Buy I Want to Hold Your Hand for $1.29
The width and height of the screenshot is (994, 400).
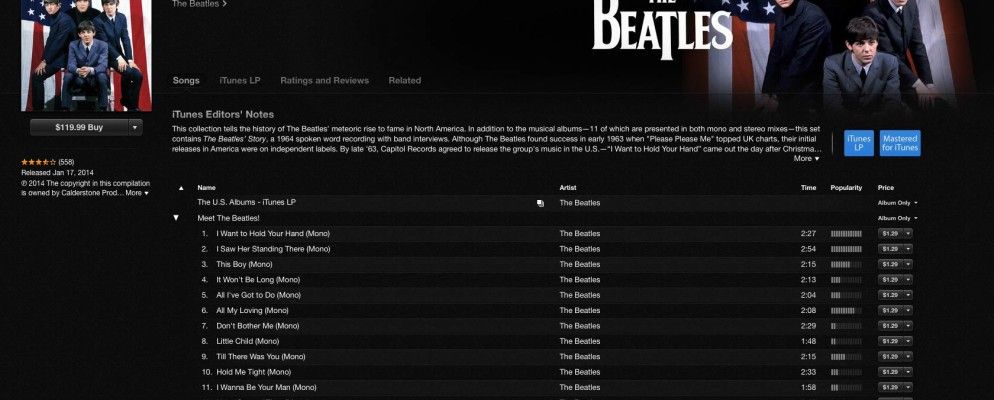click(890, 234)
